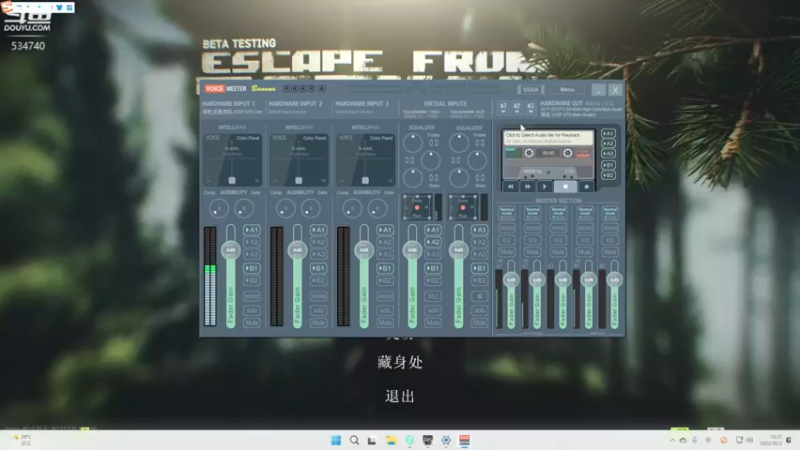800x450 pixels.
Task: Enable EQ on the A2 master bus
Action: click(533, 240)
